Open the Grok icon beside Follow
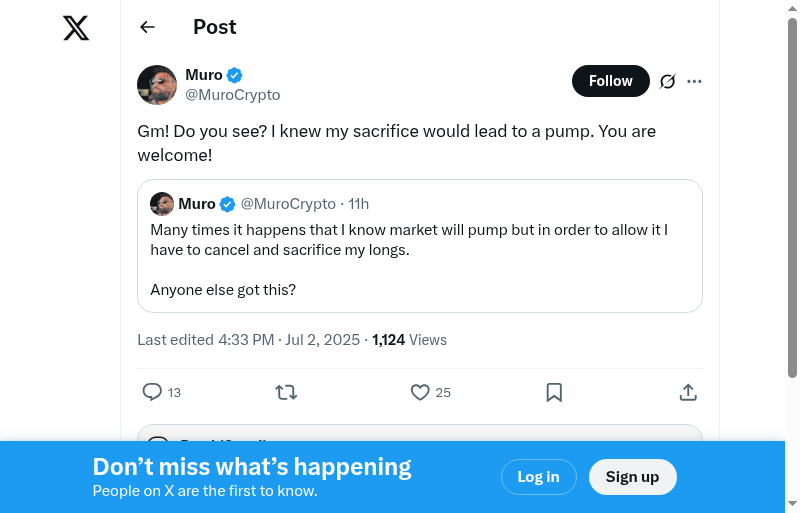800x513 pixels. click(x=668, y=81)
